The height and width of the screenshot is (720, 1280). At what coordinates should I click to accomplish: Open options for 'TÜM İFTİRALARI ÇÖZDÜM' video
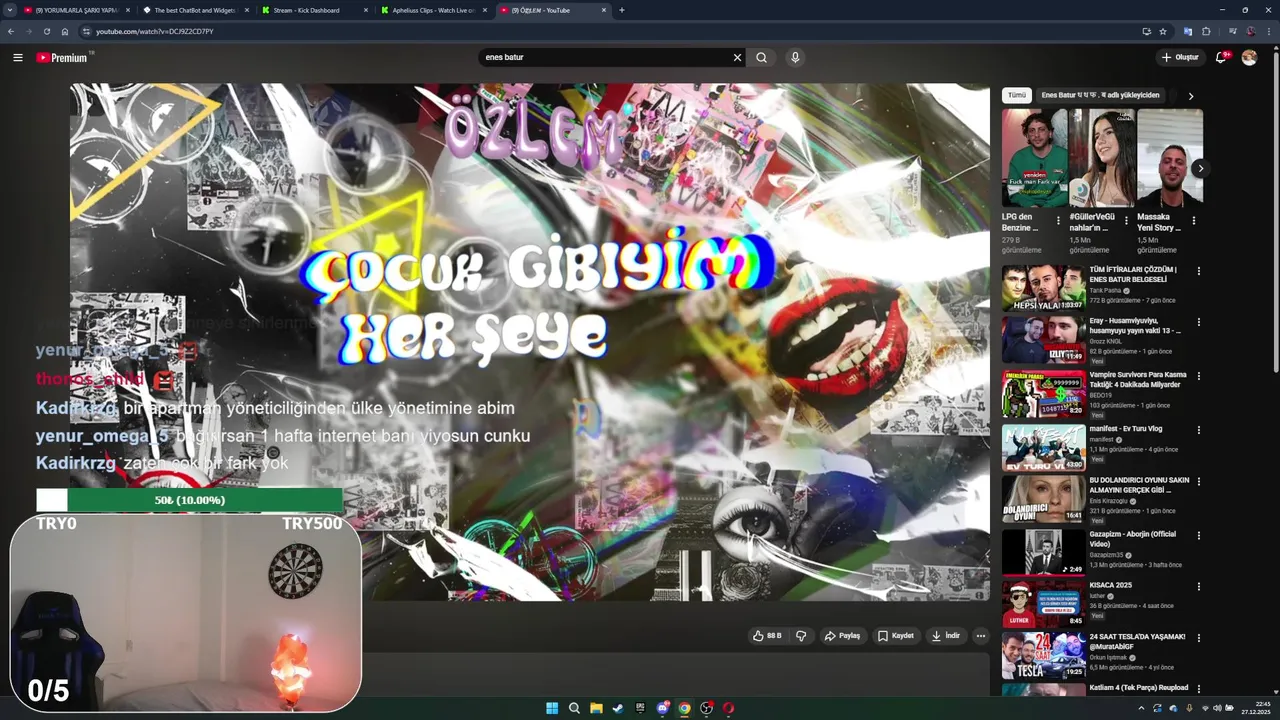(x=1198, y=271)
